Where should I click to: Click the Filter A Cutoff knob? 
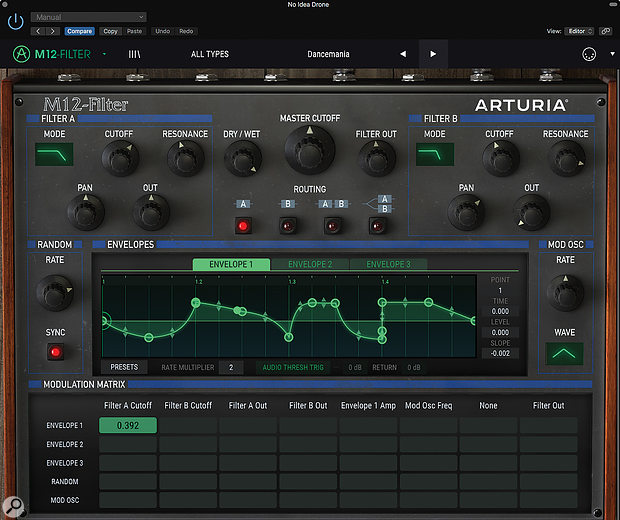(x=120, y=159)
